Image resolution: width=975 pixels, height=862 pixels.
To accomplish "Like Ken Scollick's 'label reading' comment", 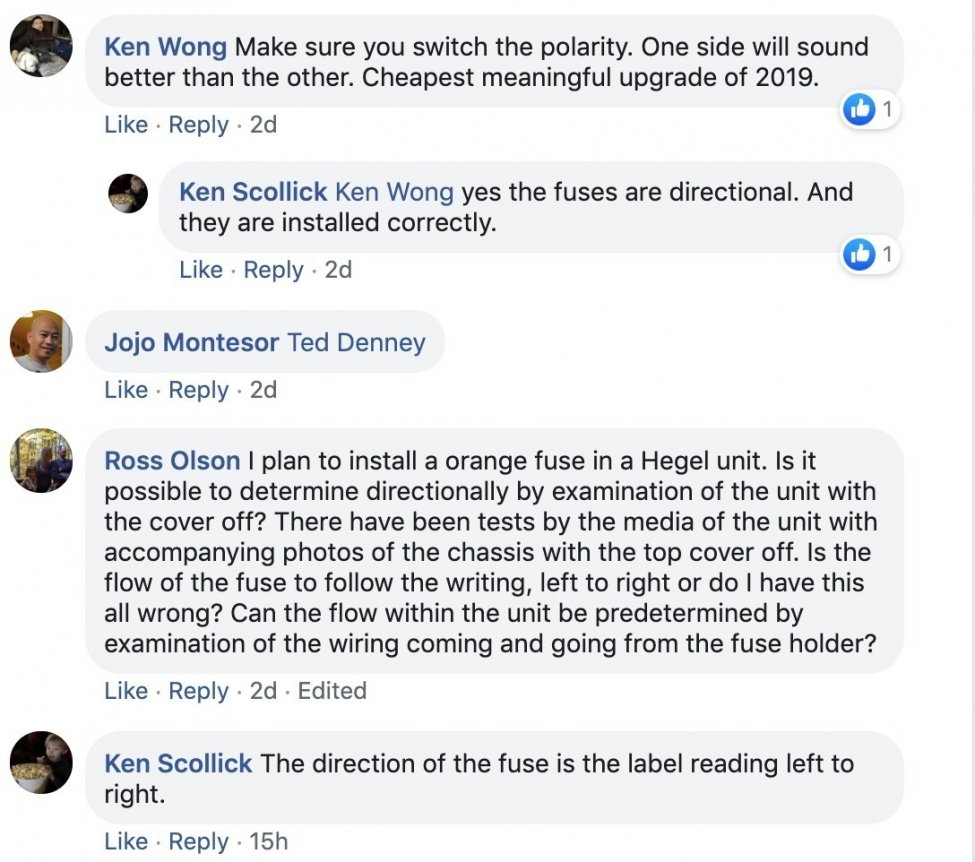I will [x=126, y=841].
